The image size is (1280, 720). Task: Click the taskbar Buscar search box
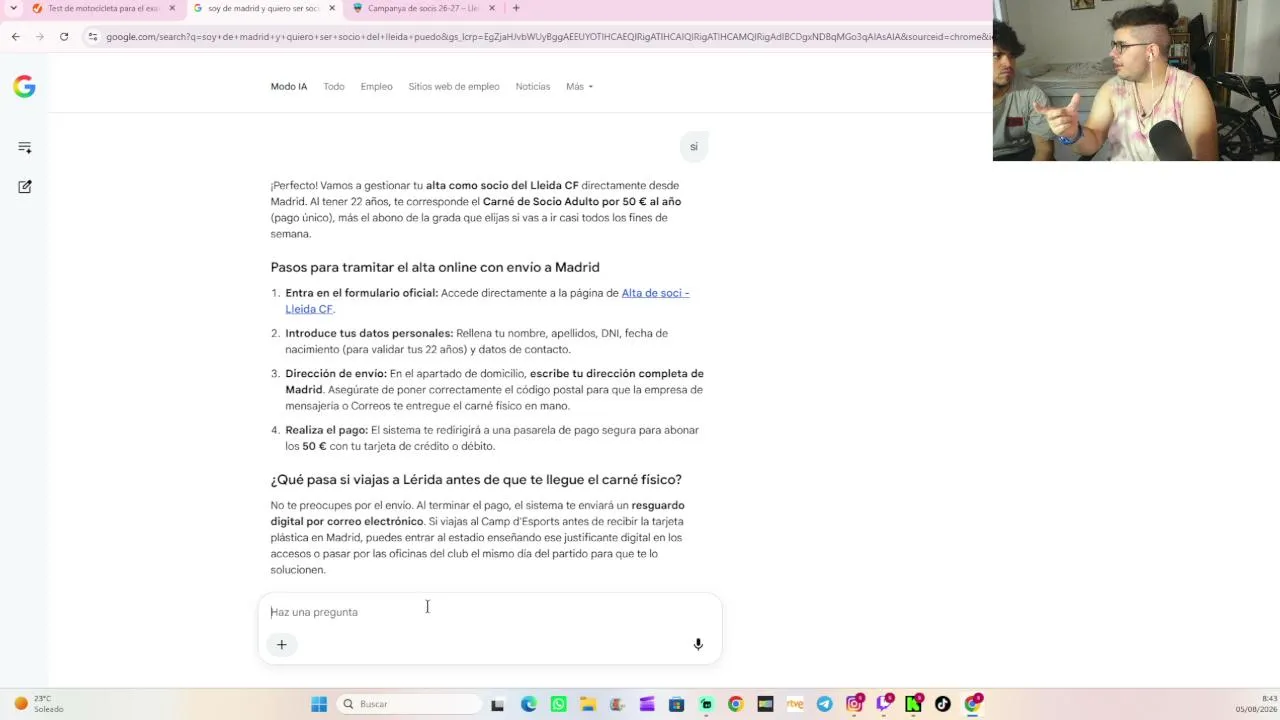(409, 704)
